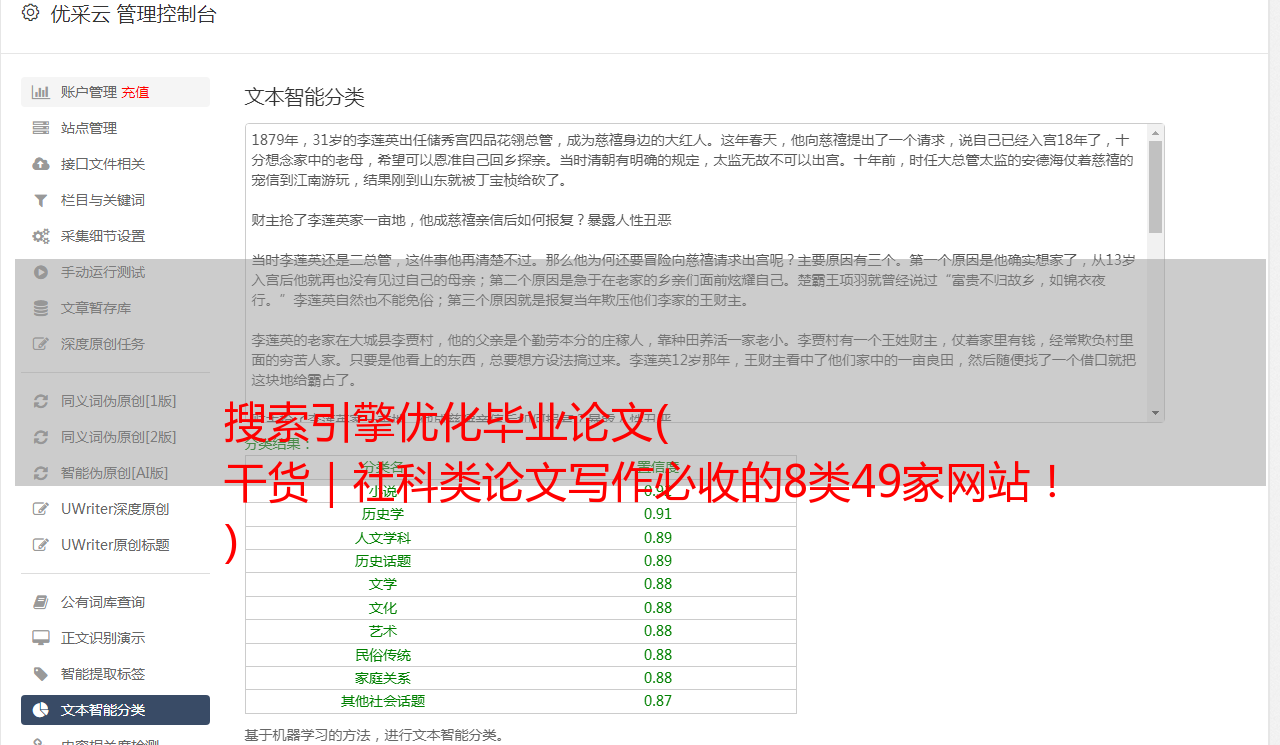
Task: Click the 人文学科 category cell
Action: click(x=383, y=538)
